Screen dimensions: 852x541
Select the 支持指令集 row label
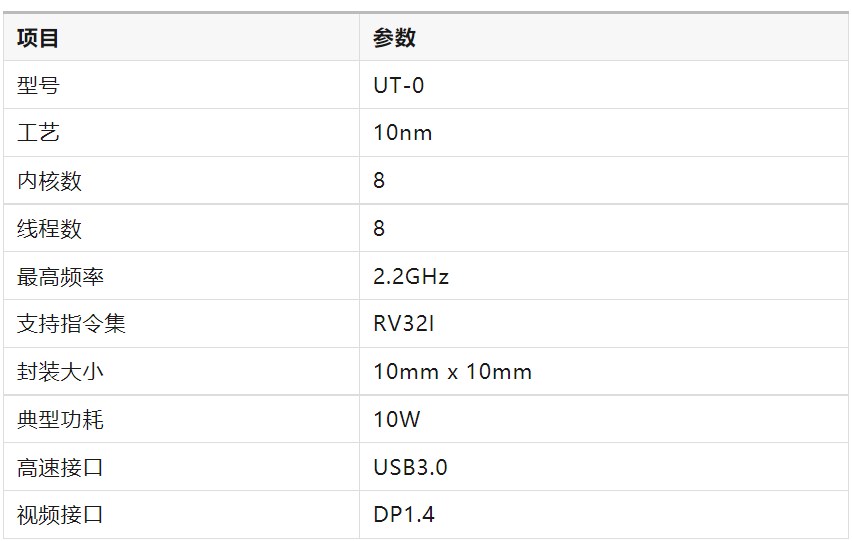click(71, 324)
